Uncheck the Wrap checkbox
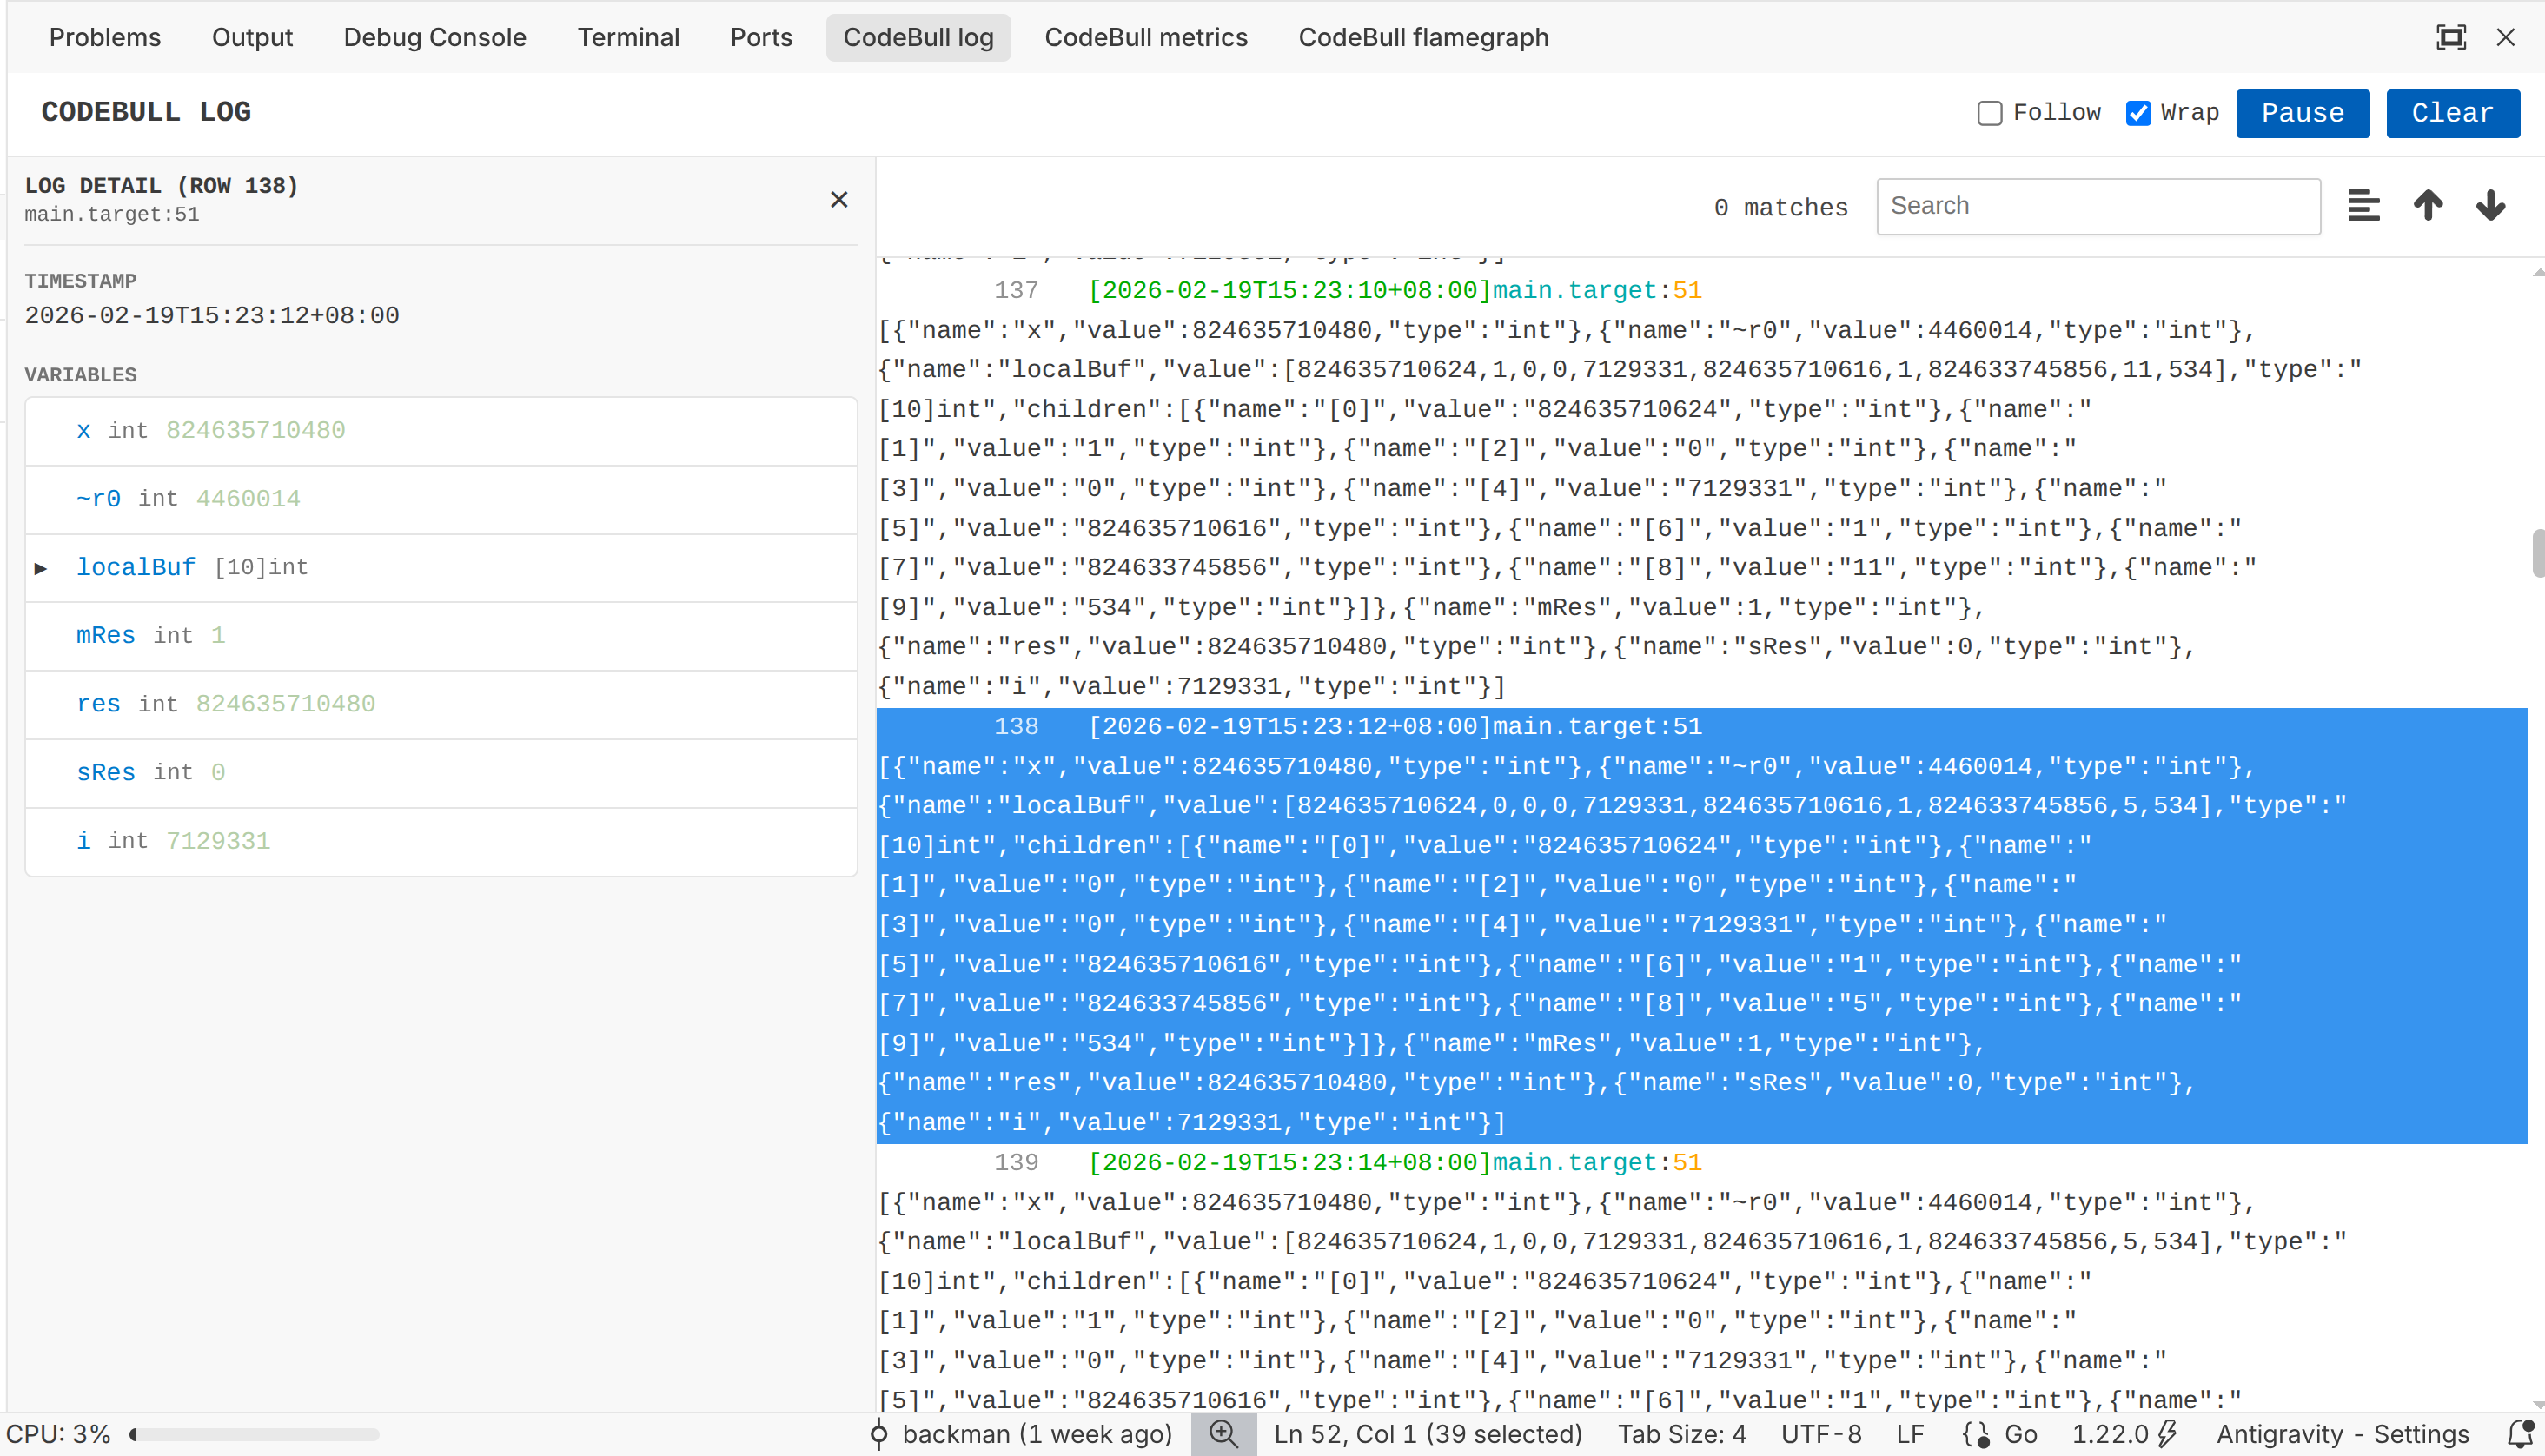 click(2138, 113)
